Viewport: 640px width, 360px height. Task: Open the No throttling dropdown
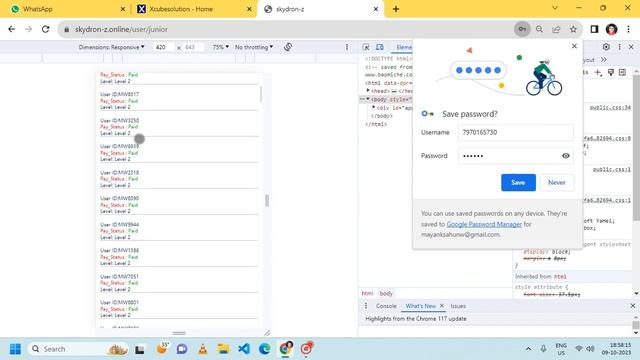click(254, 47)
